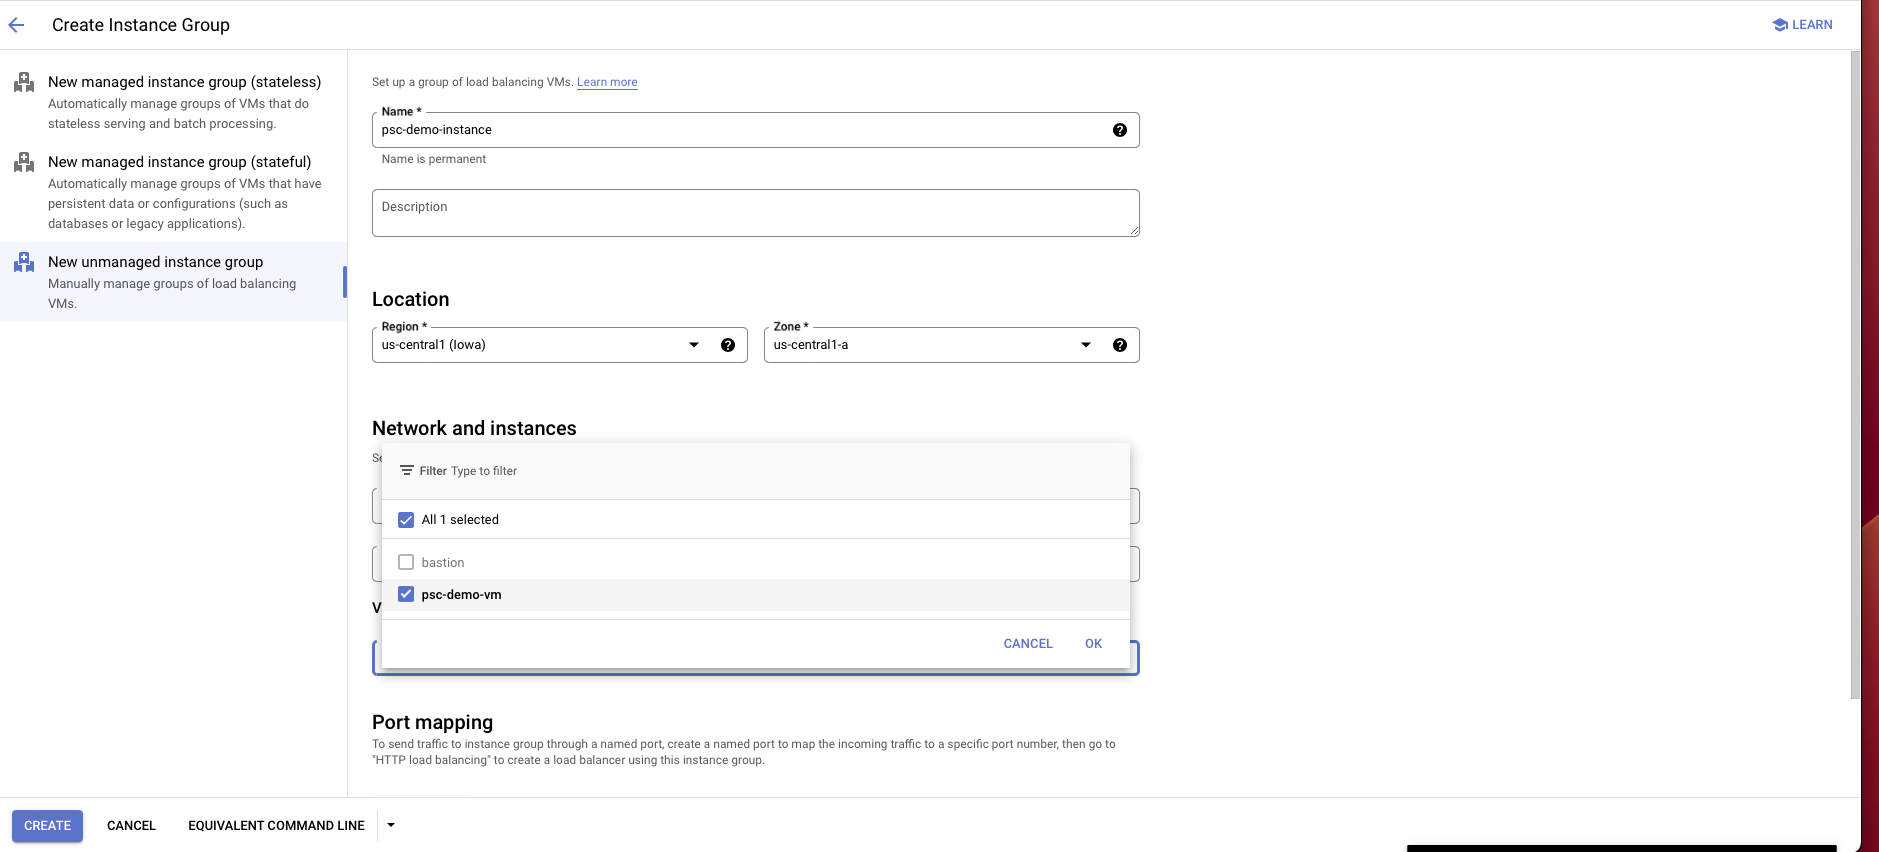Uncheck the psc-demo-vm checkbox
Screen dimensions: 1879x852
(x=406, y=595)
